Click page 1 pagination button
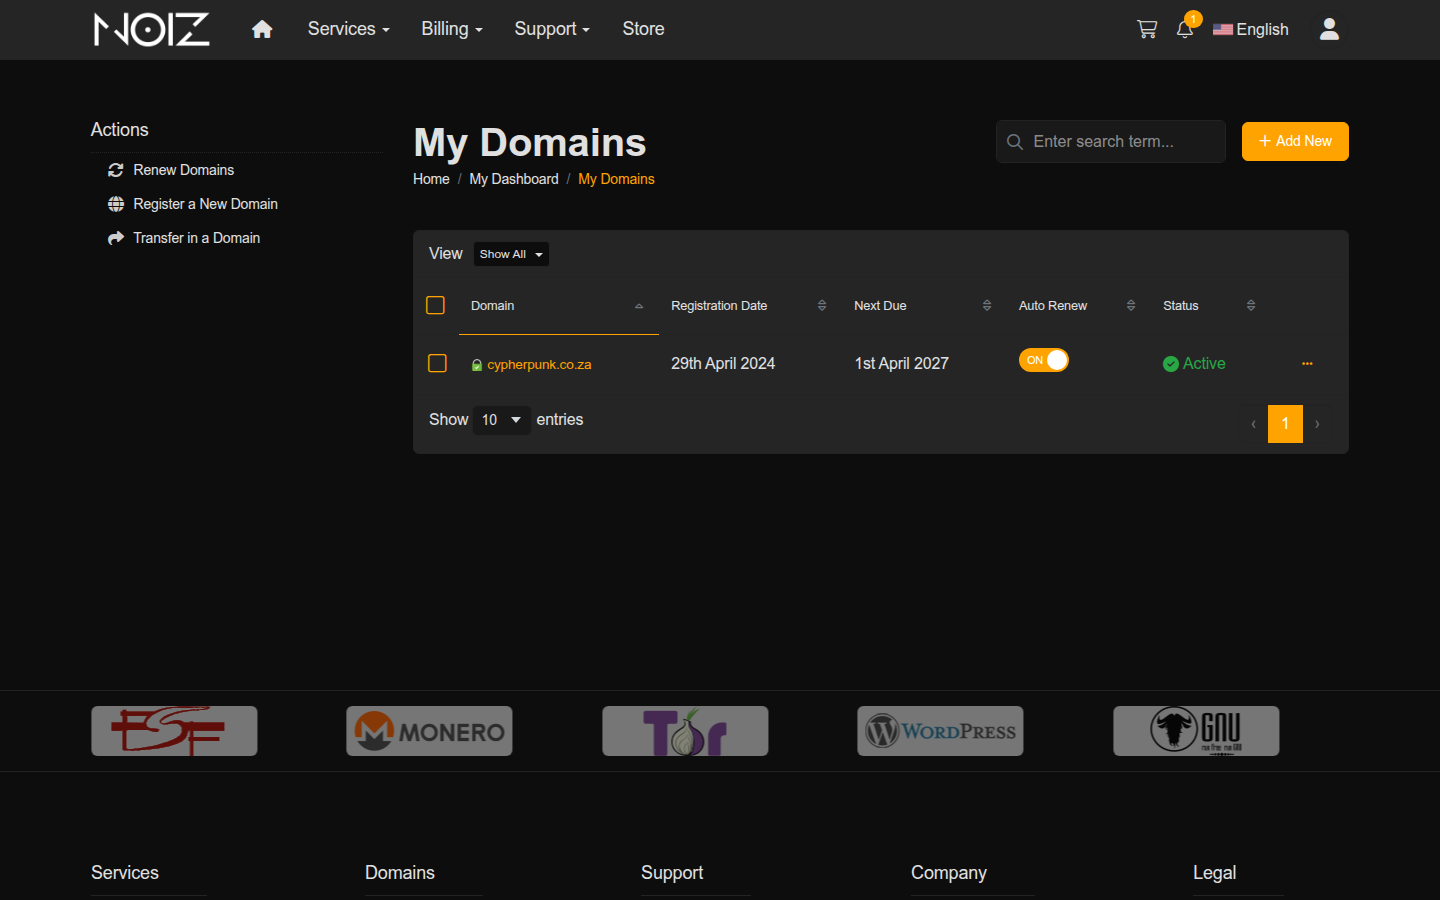The width and height of the screenshot is (1440, 900). click(1285, 424)
